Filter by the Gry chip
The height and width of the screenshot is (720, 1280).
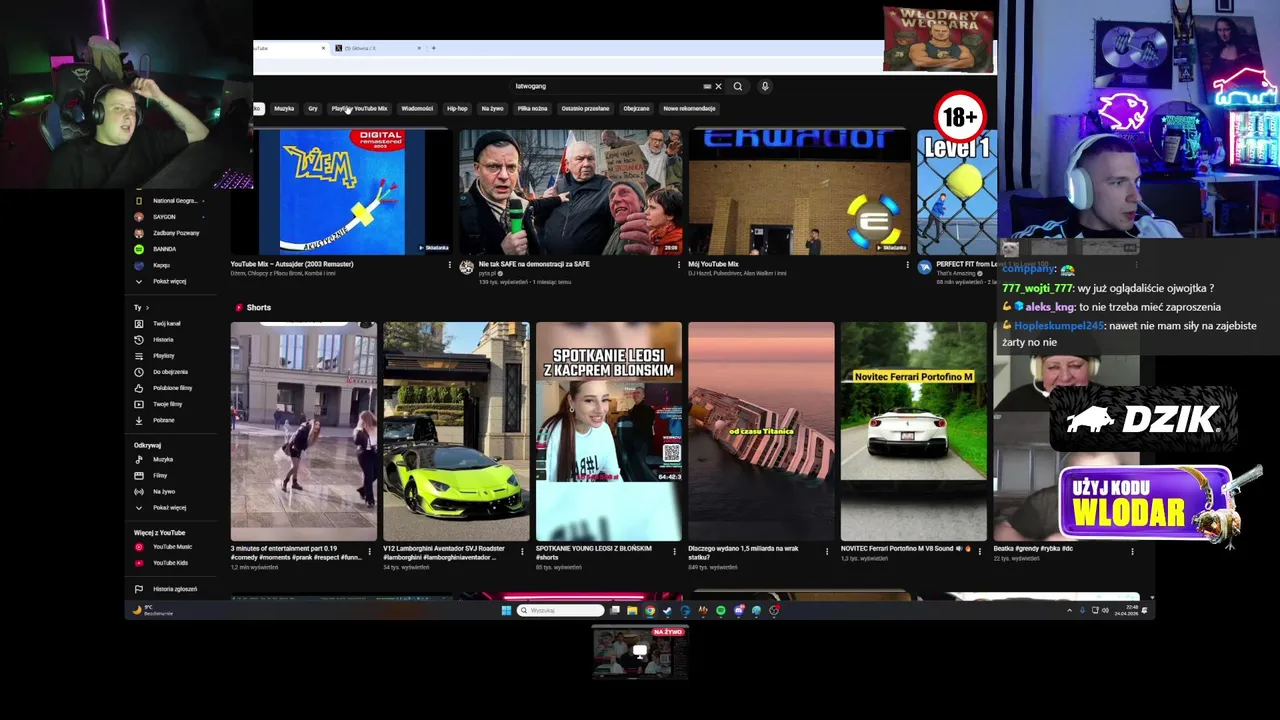click(313, 108)
